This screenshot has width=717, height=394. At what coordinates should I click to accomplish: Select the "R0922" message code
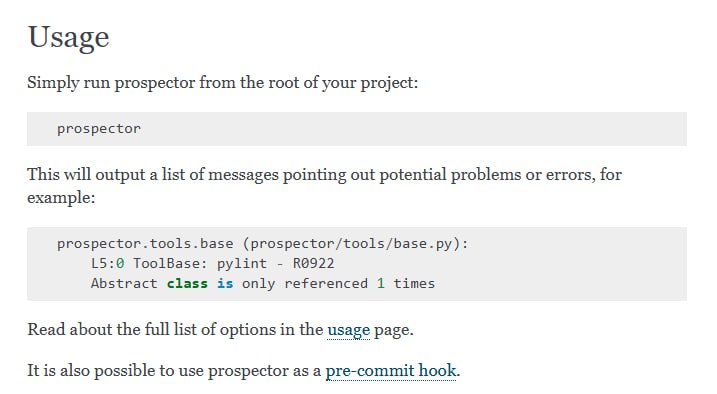point(314,263)
